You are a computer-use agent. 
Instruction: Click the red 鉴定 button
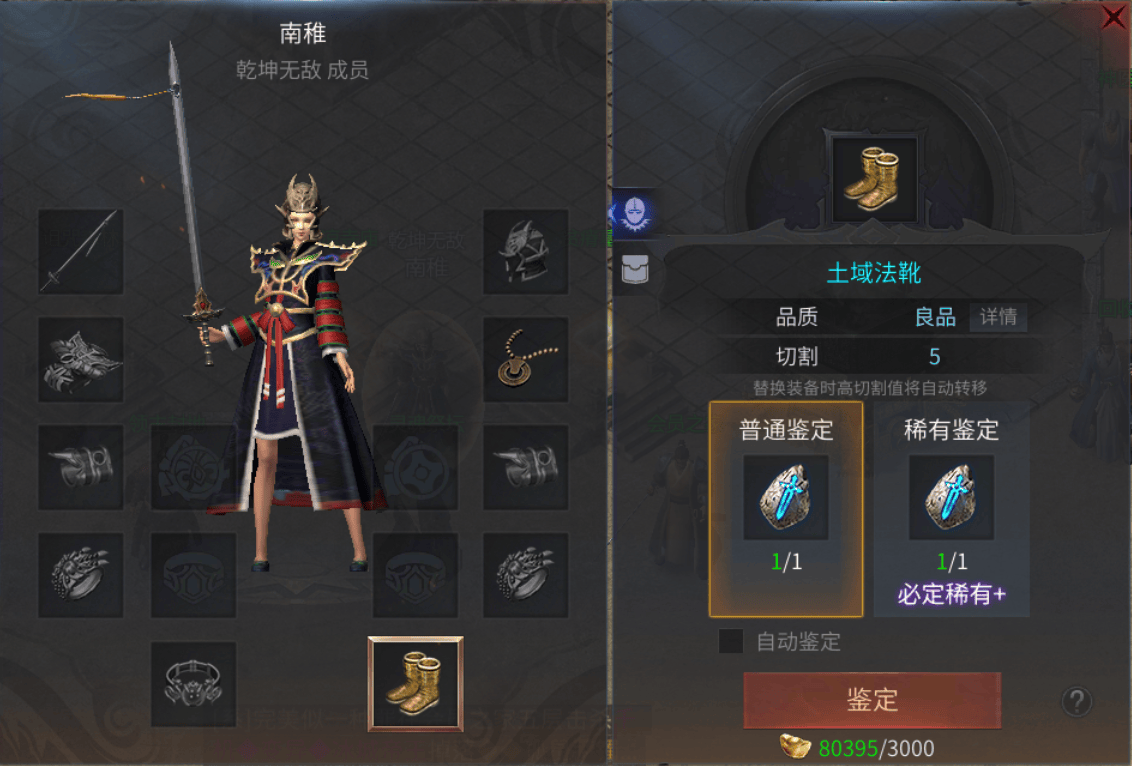872,700
